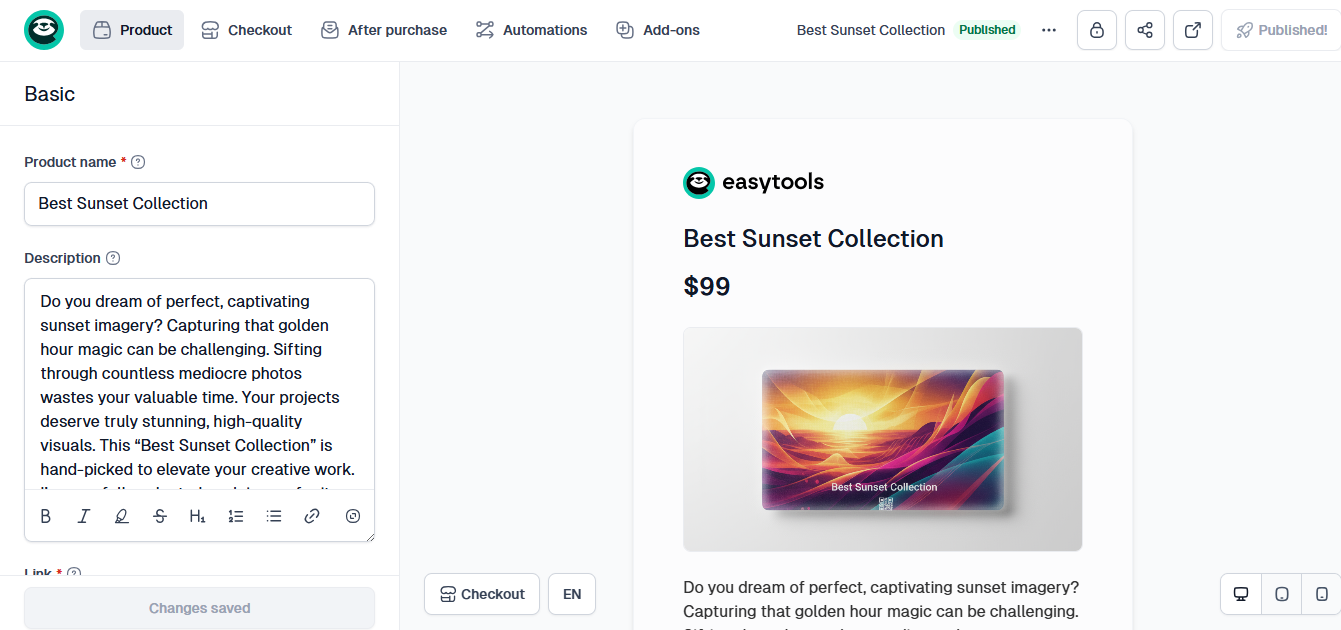
Task: Apply the Heading style in the description toolbar
Action: (x=198, y=515)
